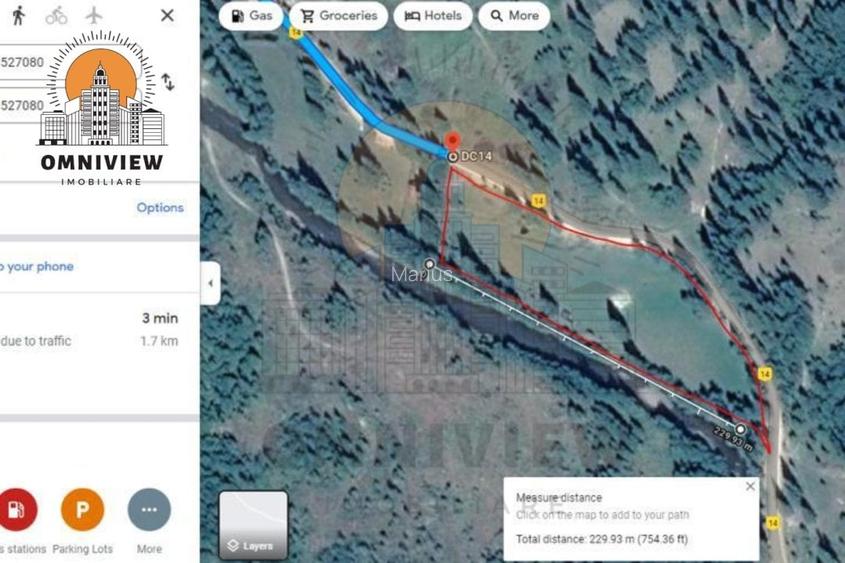This screenshot has width=845, height=563.
Task: Swap start and destination with reverse arrows
Action: (168, 82)
